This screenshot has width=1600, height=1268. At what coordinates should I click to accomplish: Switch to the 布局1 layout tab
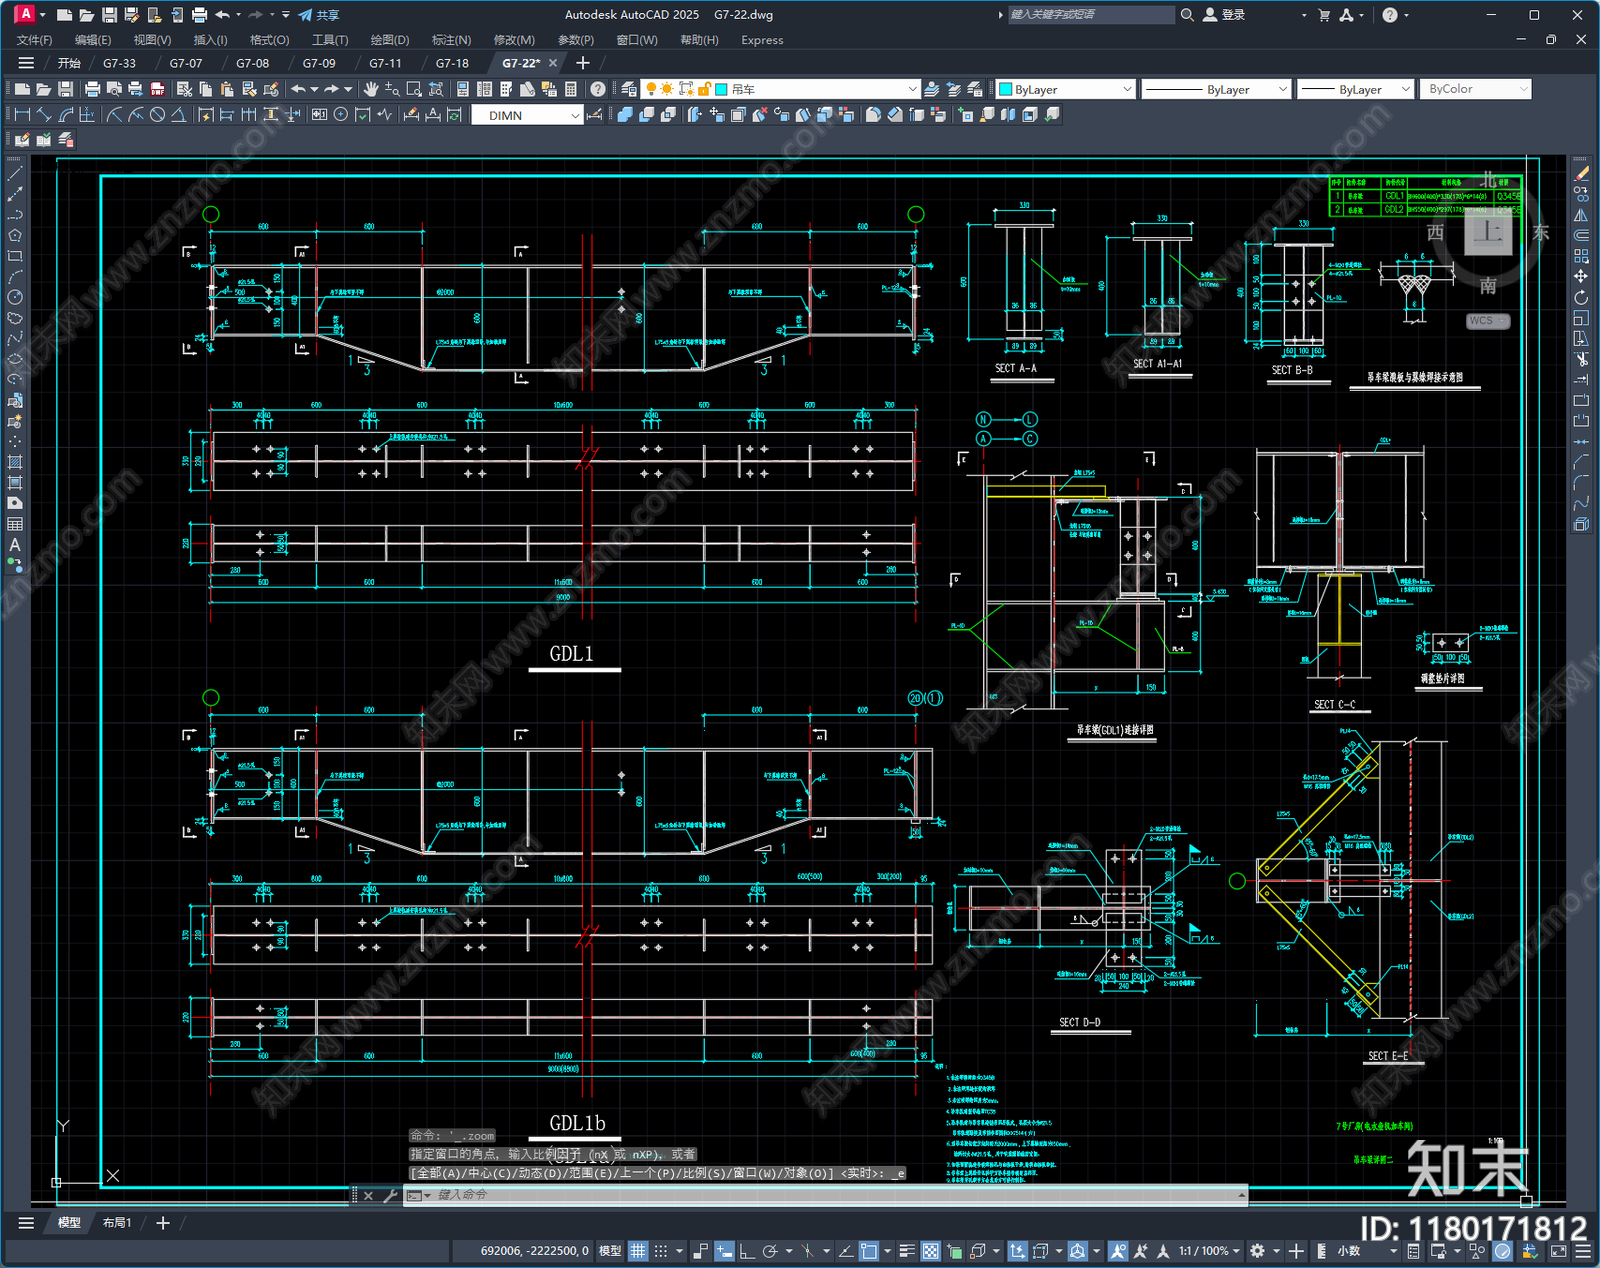pos(117,1222)
